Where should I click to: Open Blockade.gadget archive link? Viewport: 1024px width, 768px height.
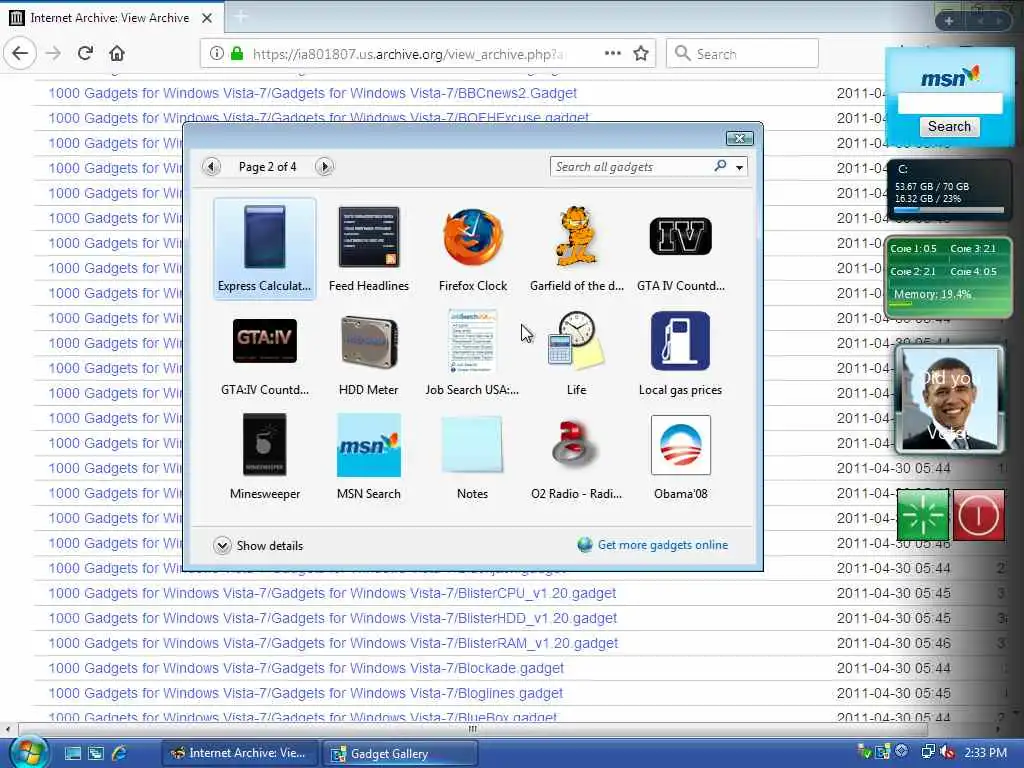(x=306, y=668)
